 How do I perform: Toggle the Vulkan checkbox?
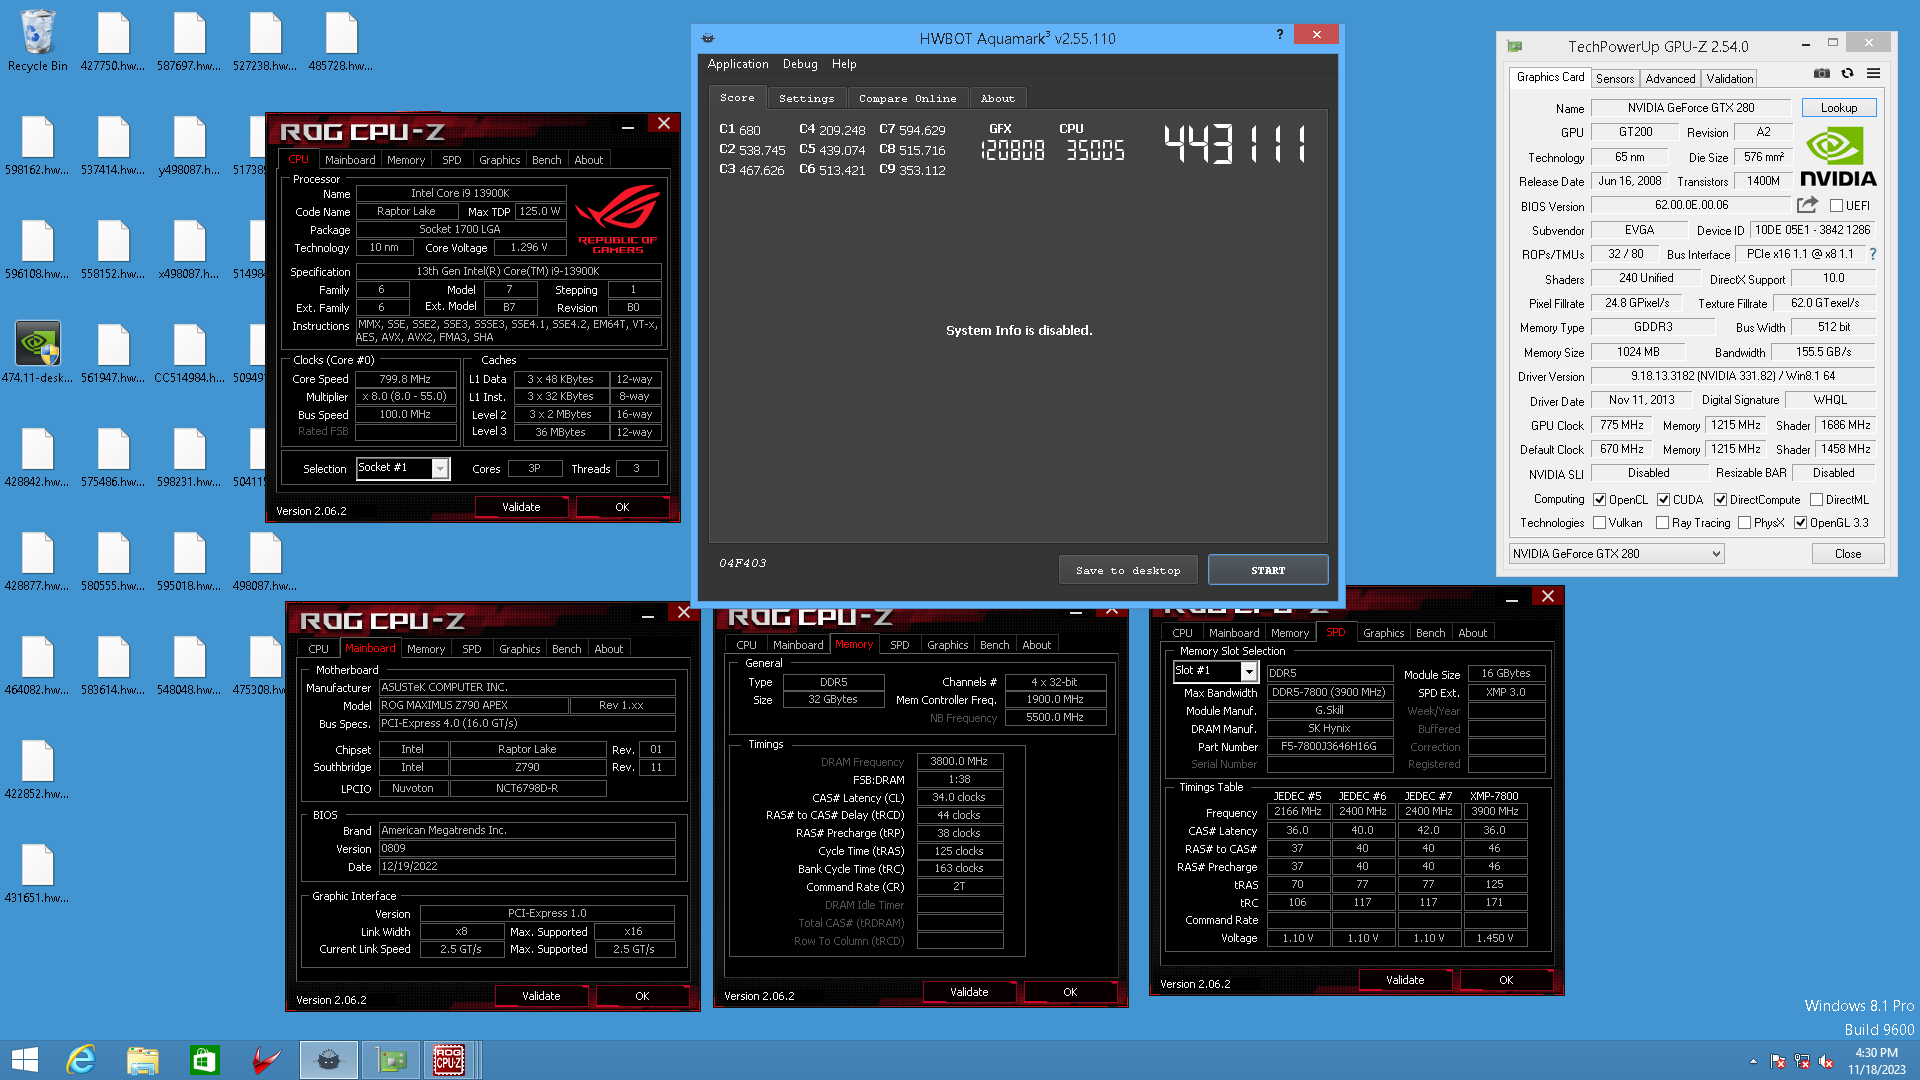(x=1599, y=523)
